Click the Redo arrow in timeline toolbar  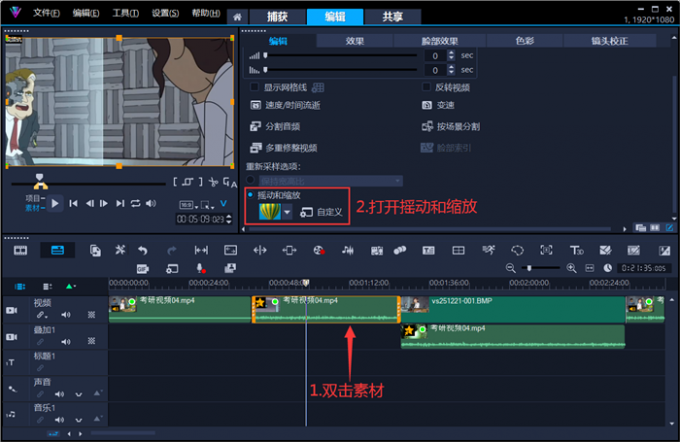point(172,250)
